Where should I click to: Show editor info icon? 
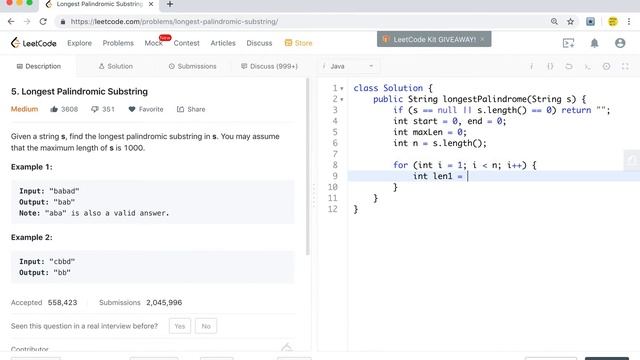pos(531,66)
